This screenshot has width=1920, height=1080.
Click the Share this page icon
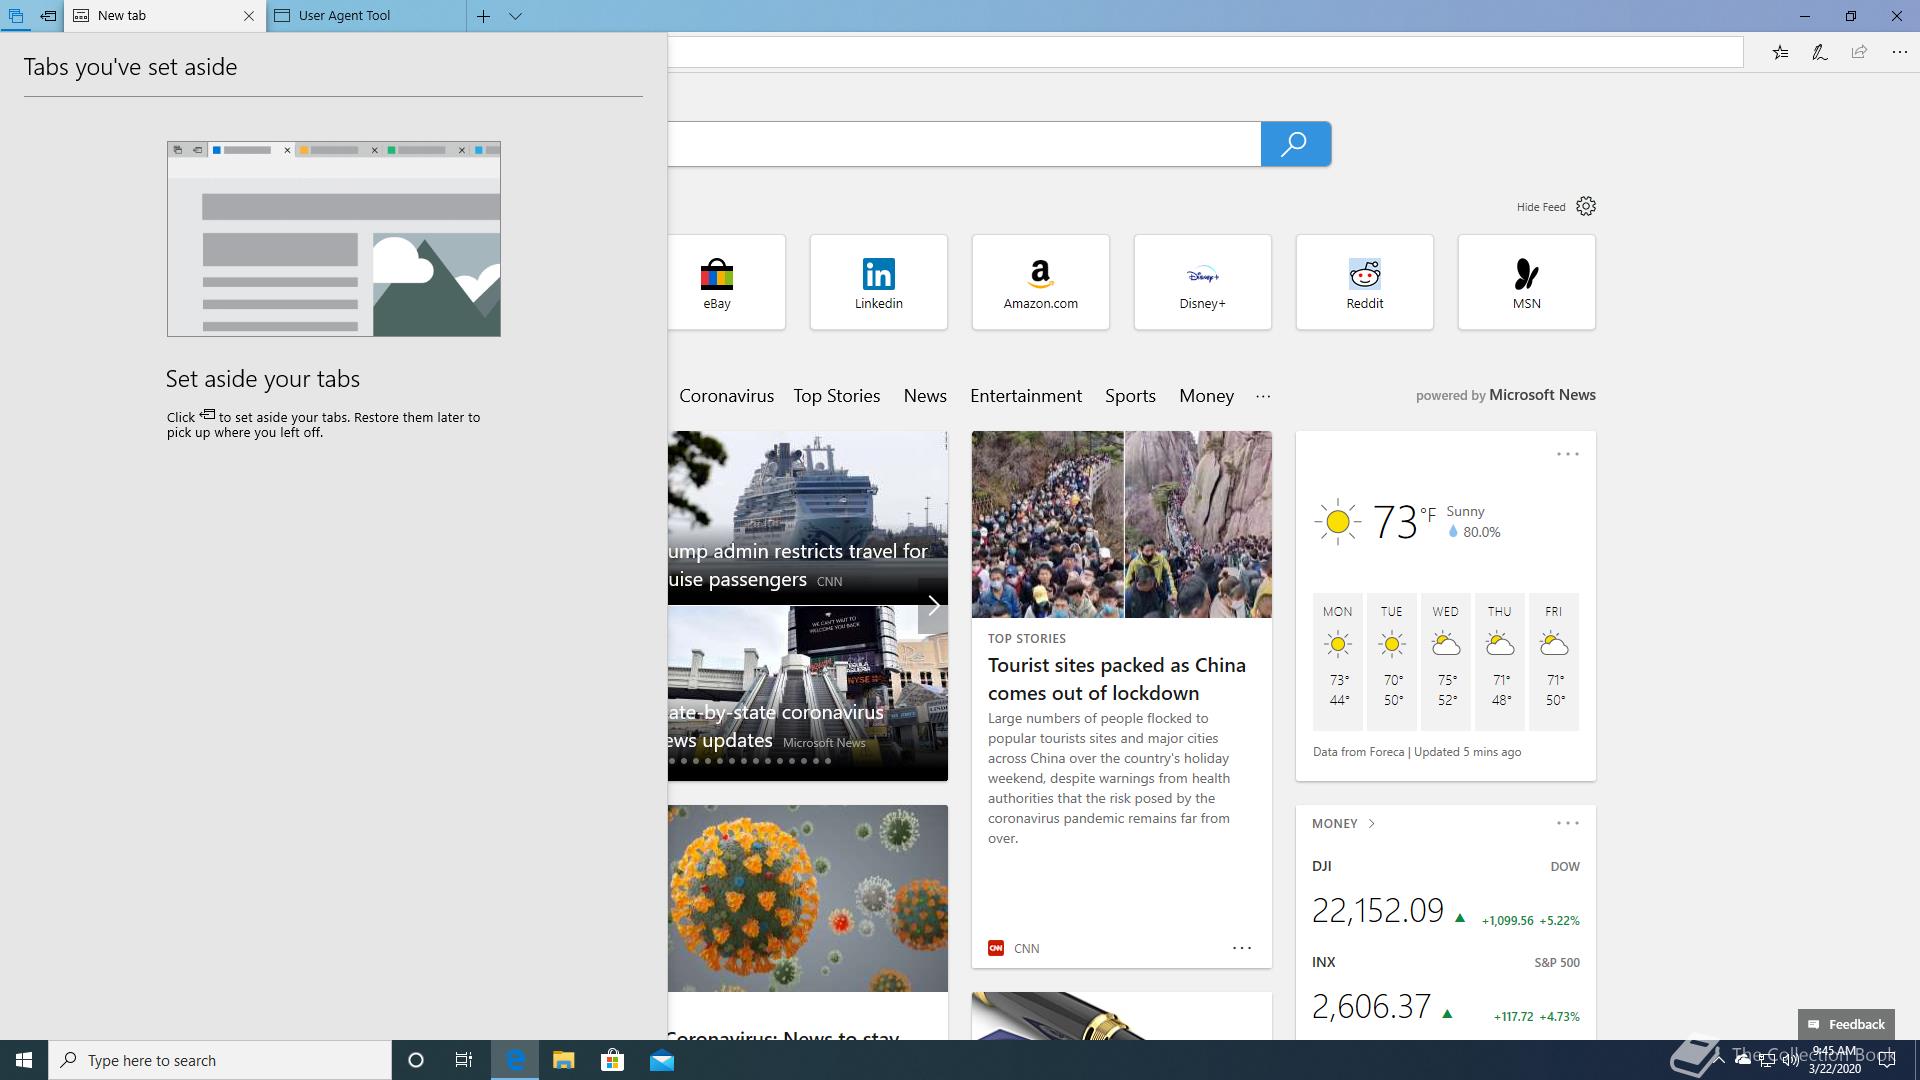coord(1859,52)
